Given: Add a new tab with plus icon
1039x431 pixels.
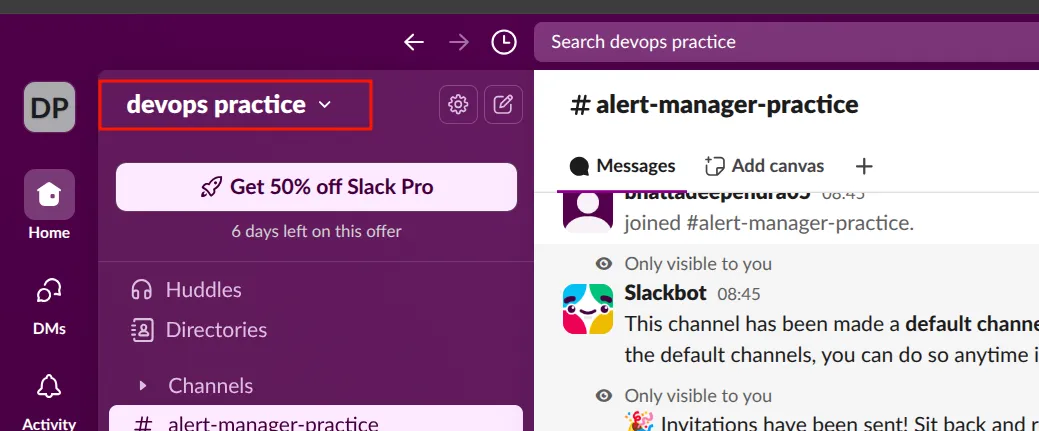Looking at the screenshot, I should tap(863, 166).
